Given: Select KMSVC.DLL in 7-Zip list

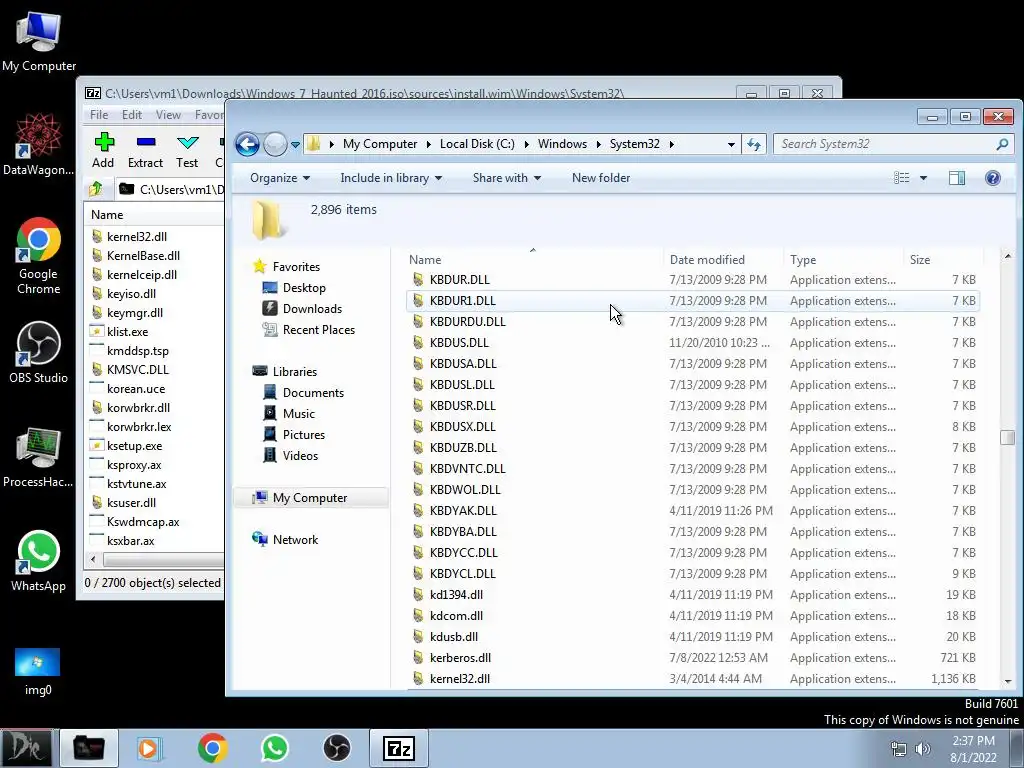Looking at the screenshot, I should pos(138,370).
